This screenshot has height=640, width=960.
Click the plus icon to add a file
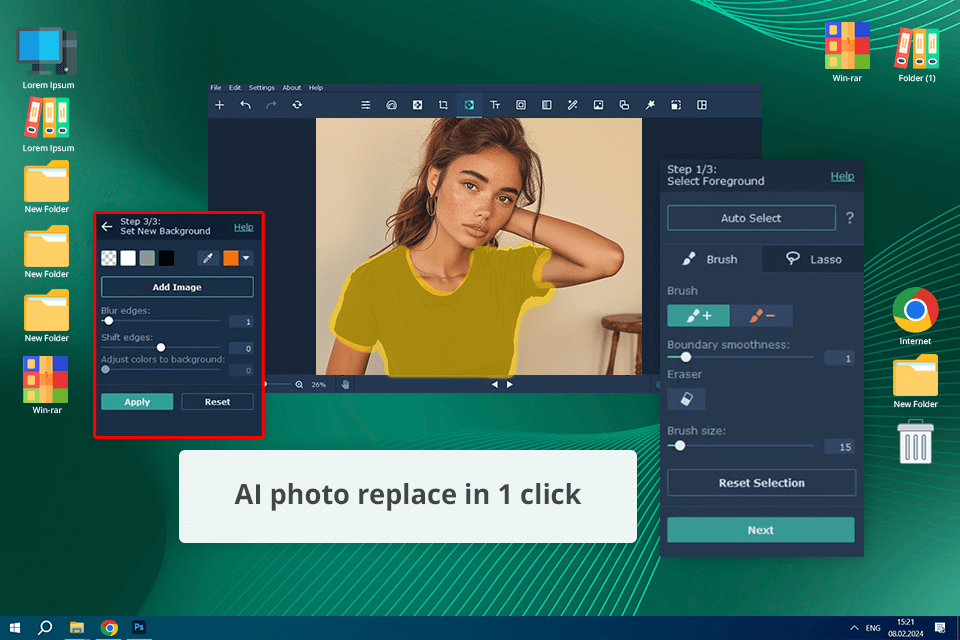[220, 105]
